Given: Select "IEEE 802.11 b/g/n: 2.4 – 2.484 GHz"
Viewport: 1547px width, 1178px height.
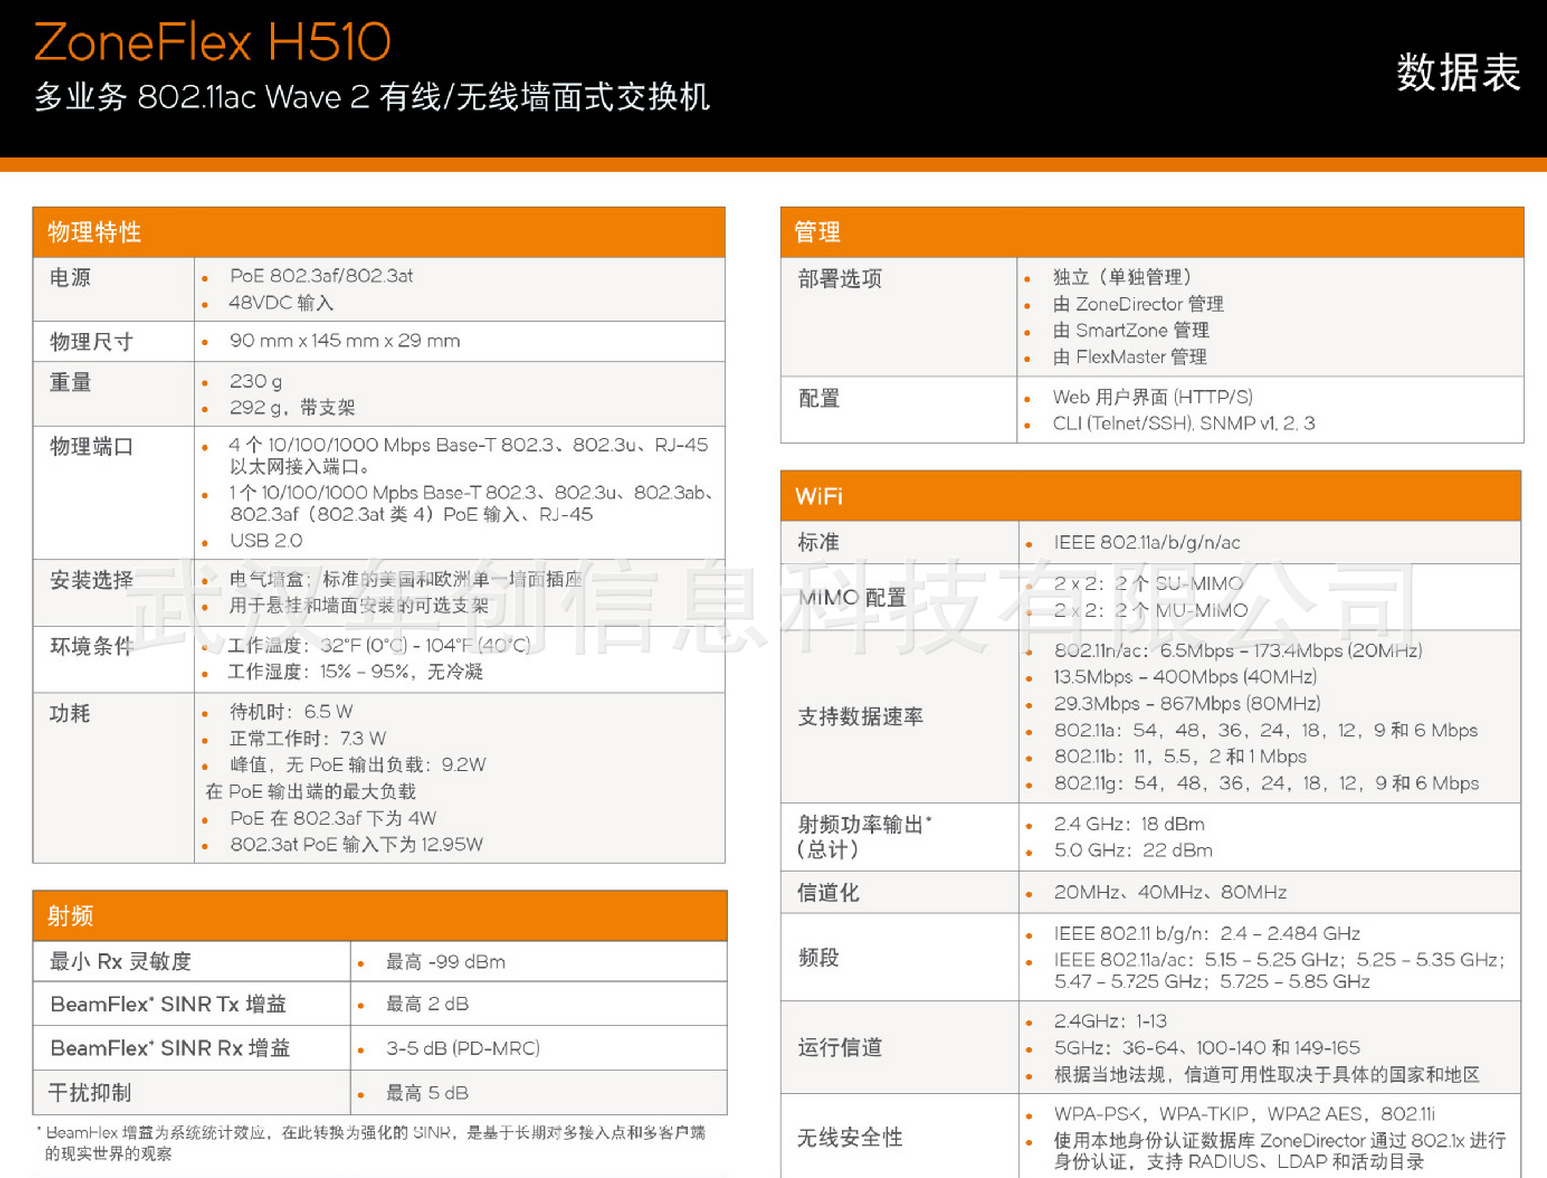Looking at the screenshot, I should [1207, 934].
